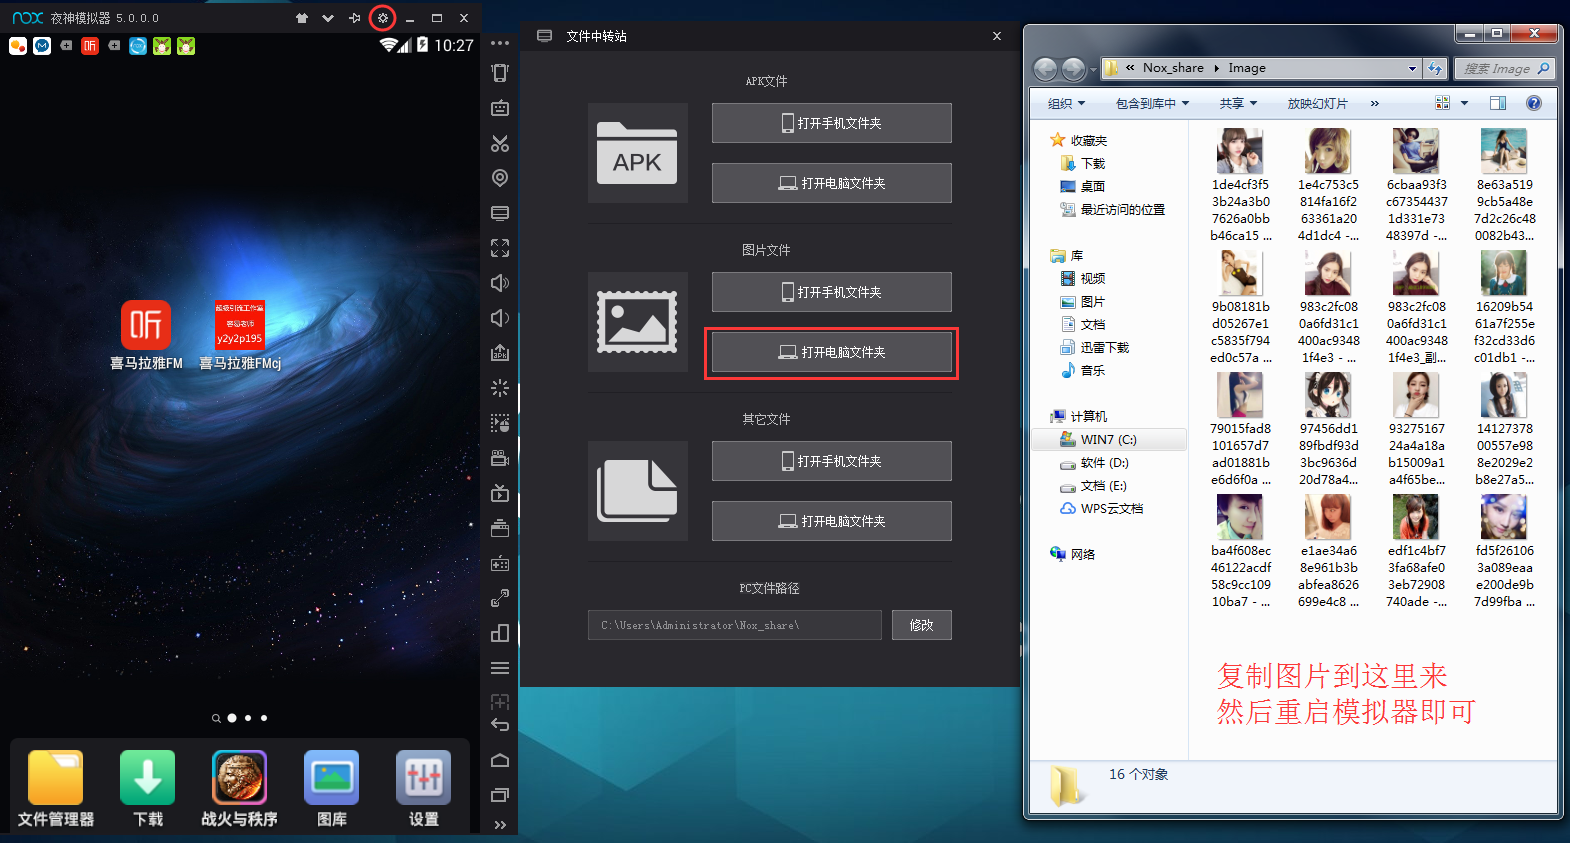
Task: Select WIN7 (C:) drive in navigation tree
Action: [x=1108, y=440]
